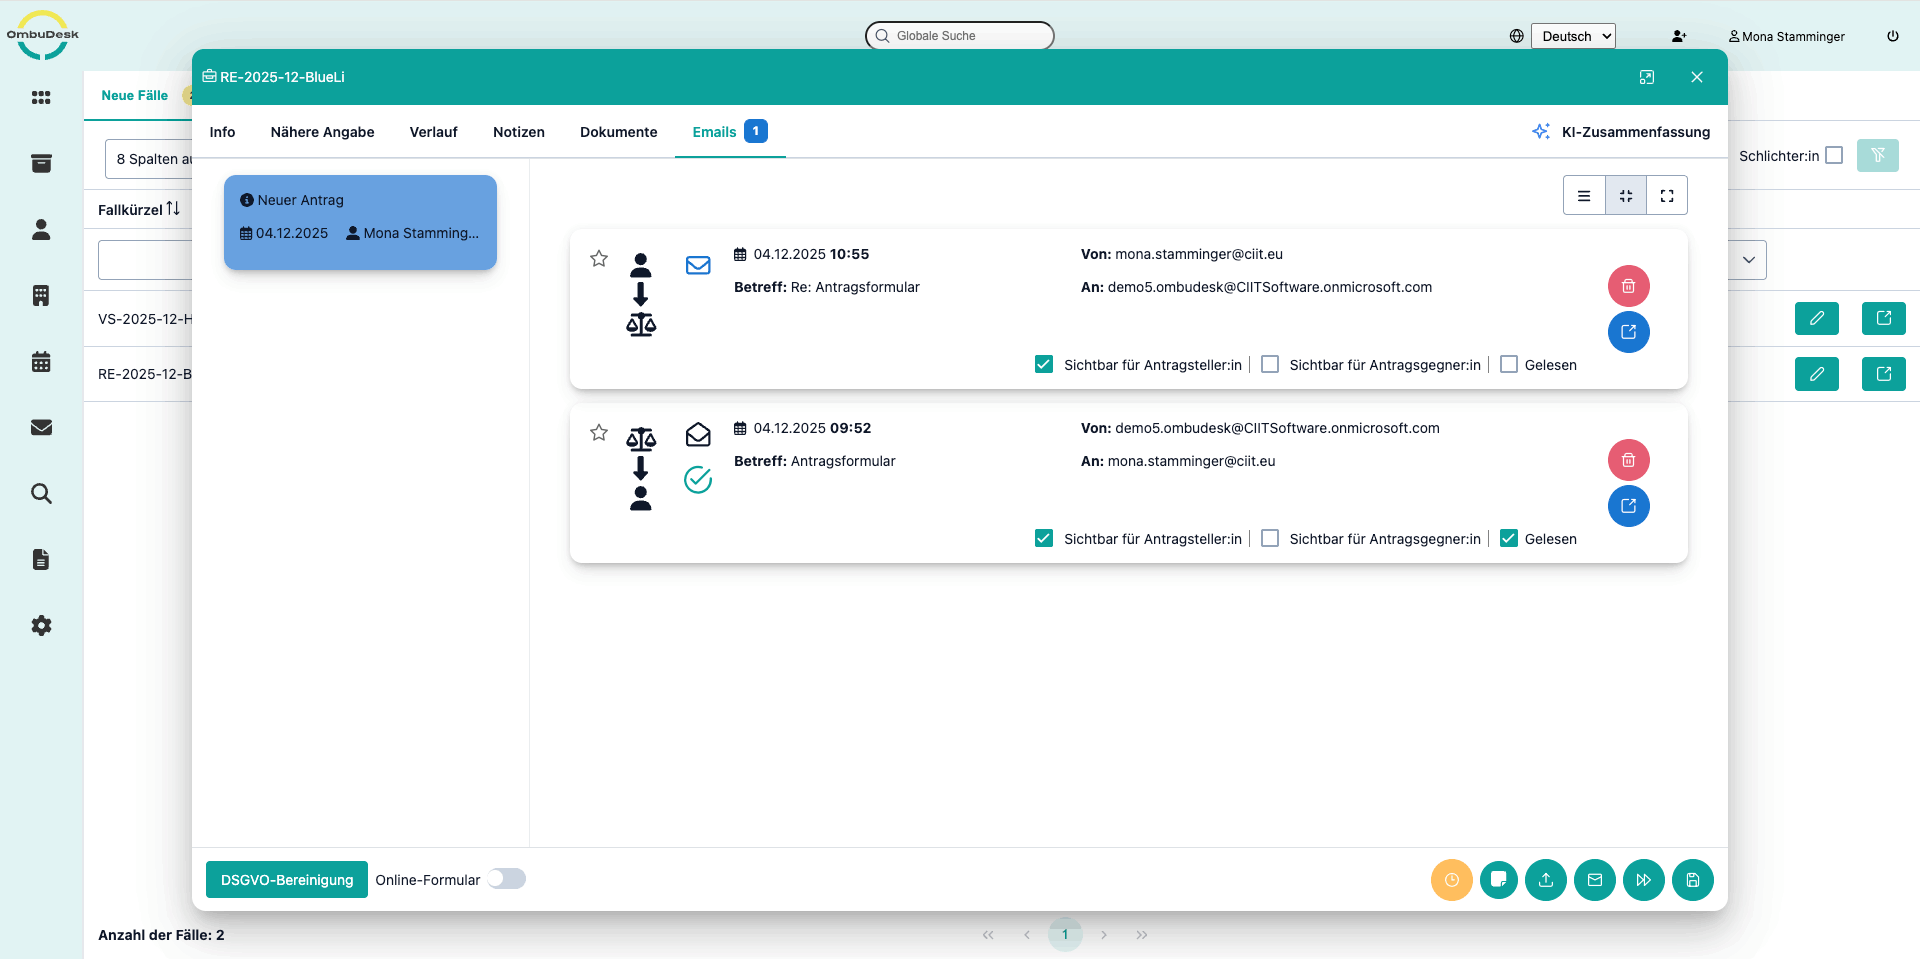Switch to the Dokumente tab
Viewport: 1920px width, 959px height.
(x=618, y=132)
